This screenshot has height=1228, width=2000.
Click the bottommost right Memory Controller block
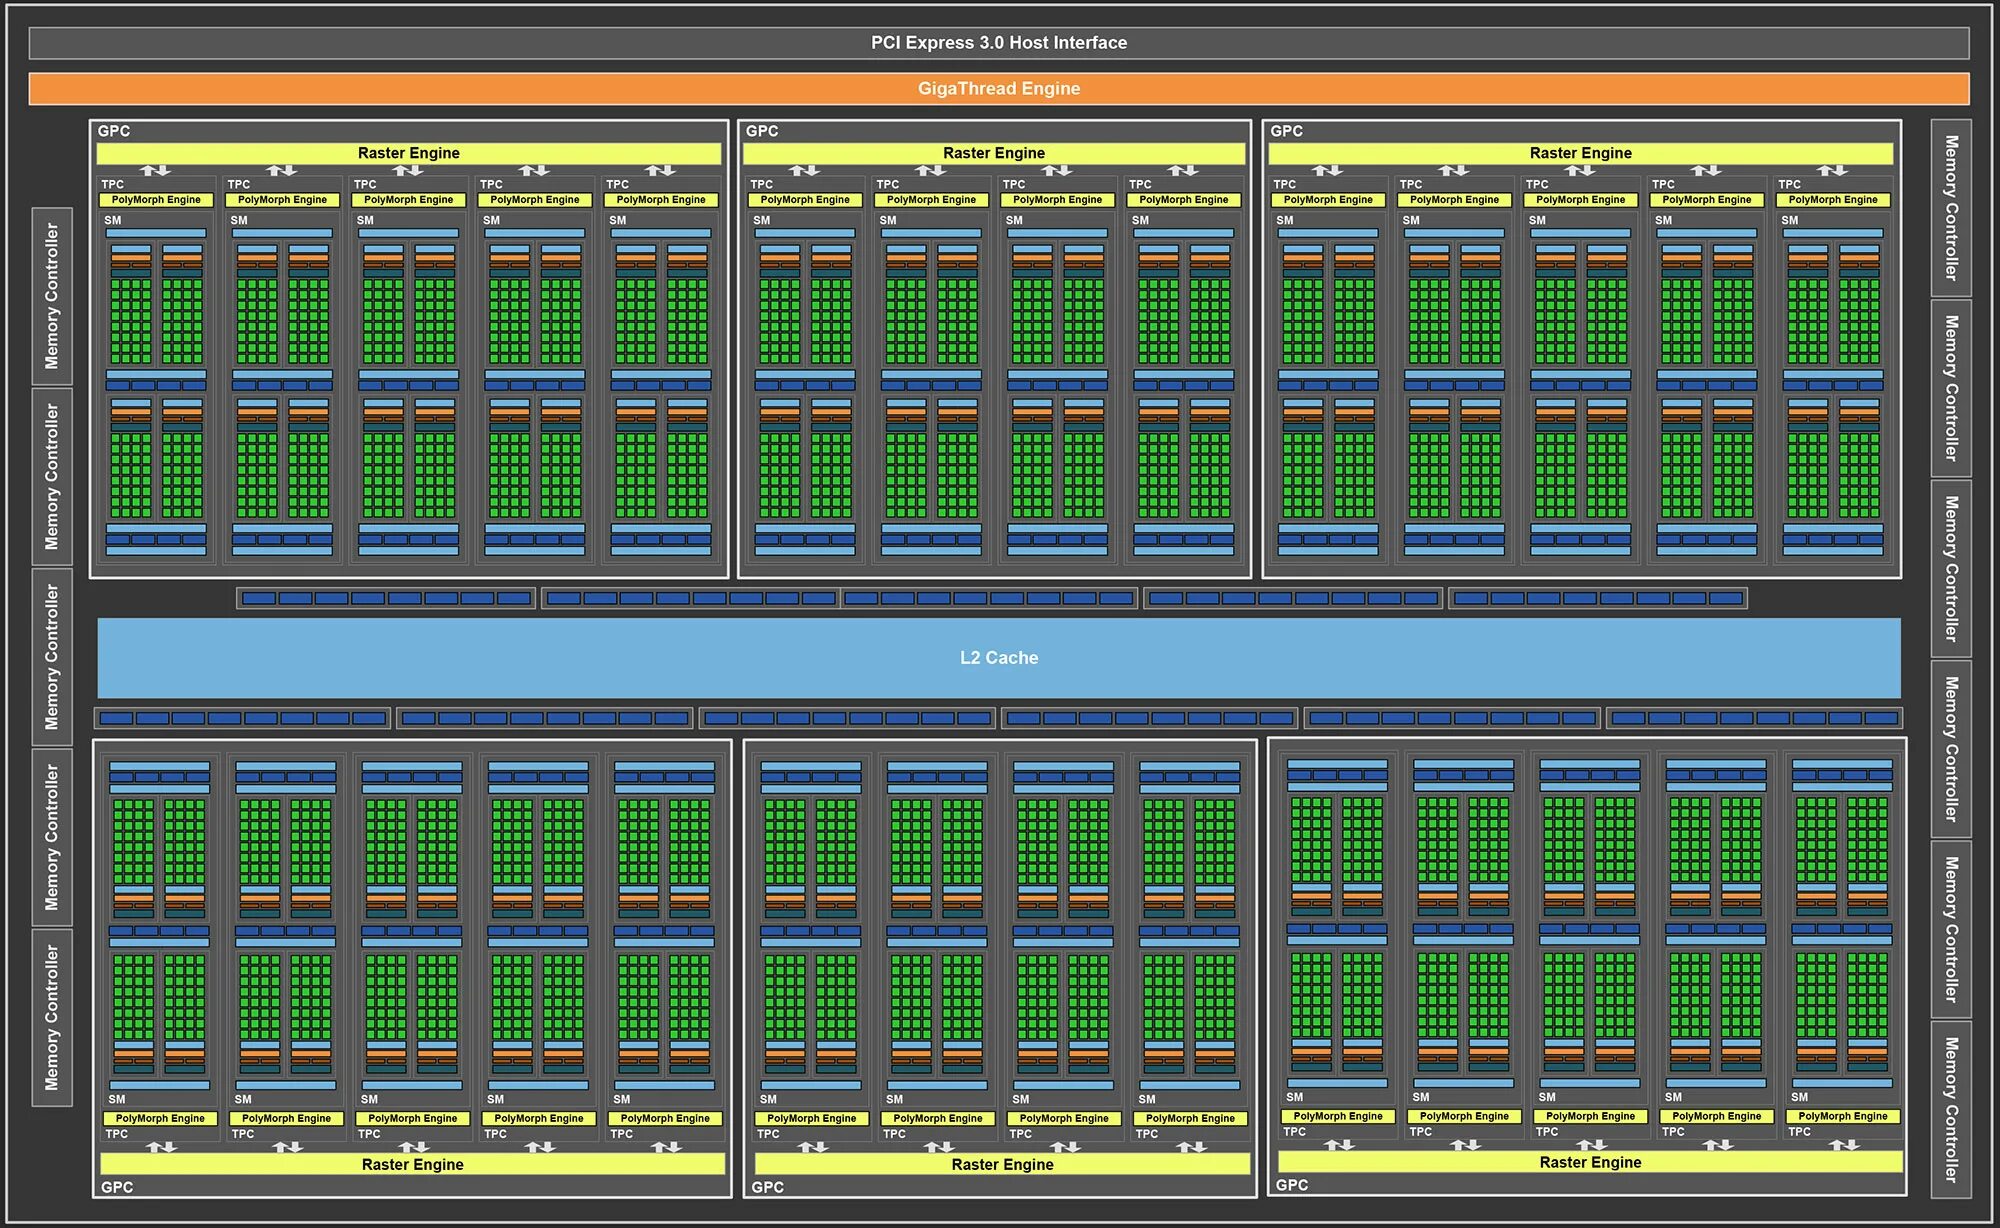(1951, 1109)
